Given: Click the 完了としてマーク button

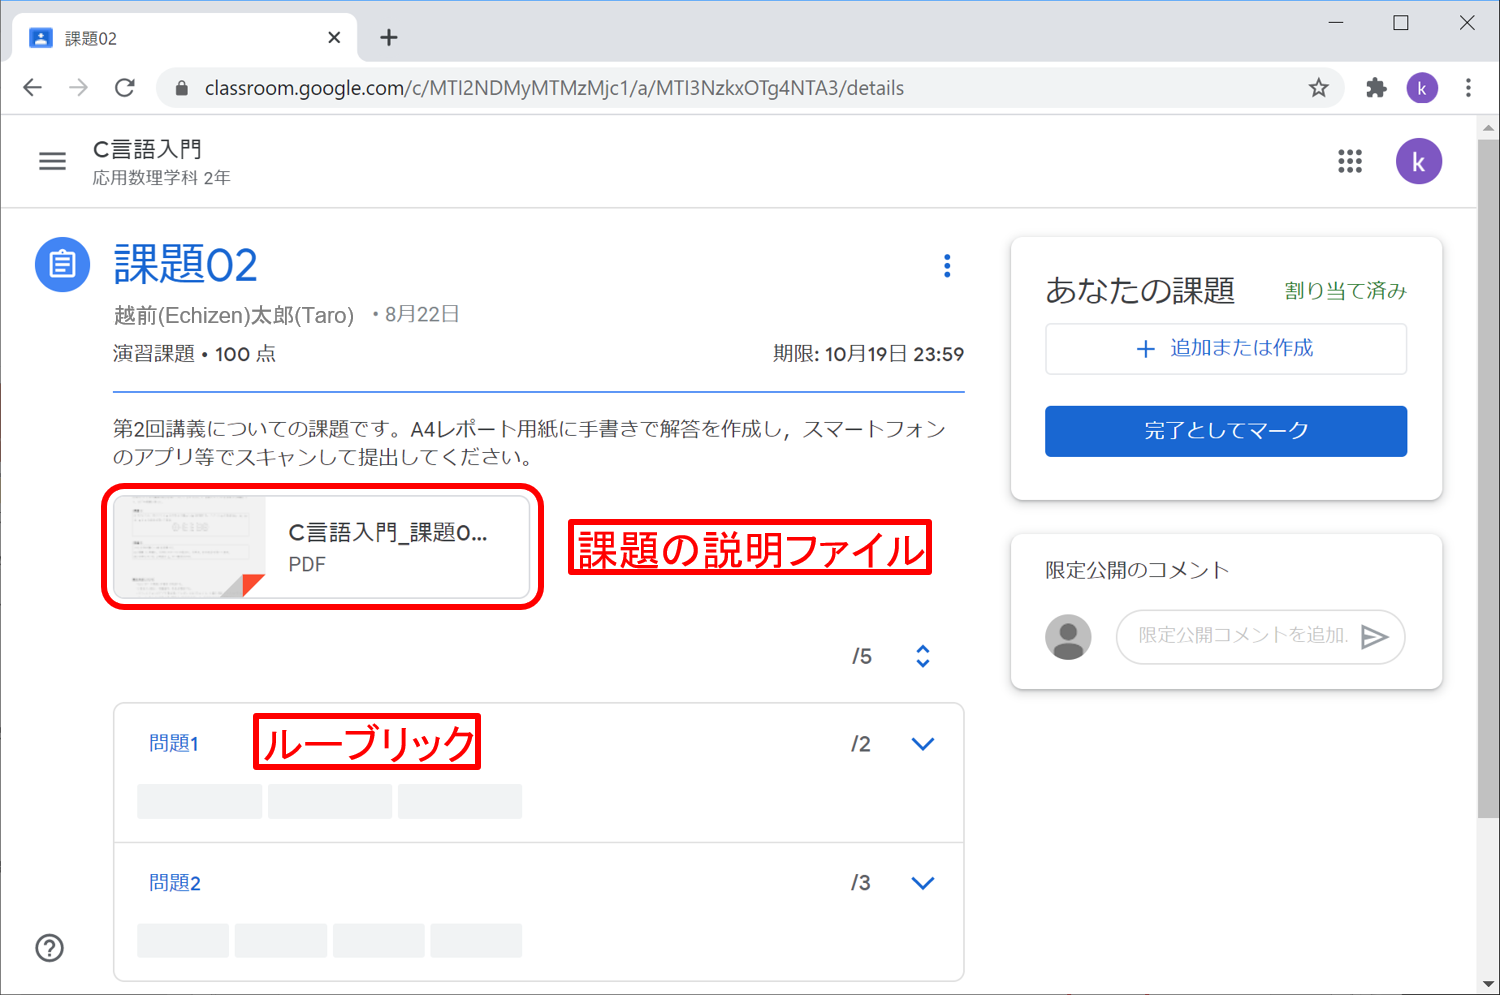Looking at the screenshot, I should pyautogui.click(x=1225, y=431).
